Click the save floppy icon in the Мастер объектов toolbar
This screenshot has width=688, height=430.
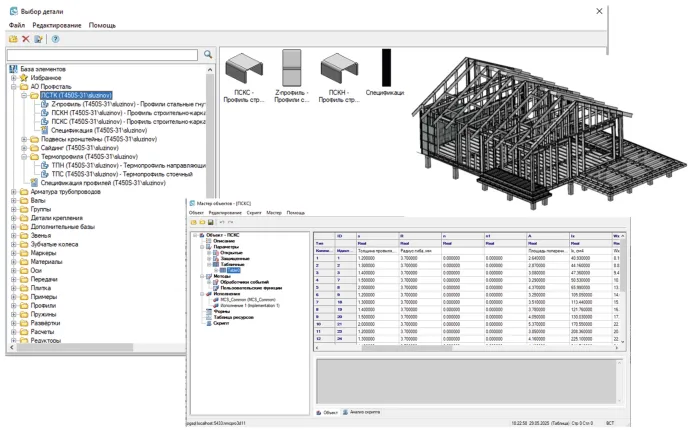pyautogui.click(x=211, y=222)
